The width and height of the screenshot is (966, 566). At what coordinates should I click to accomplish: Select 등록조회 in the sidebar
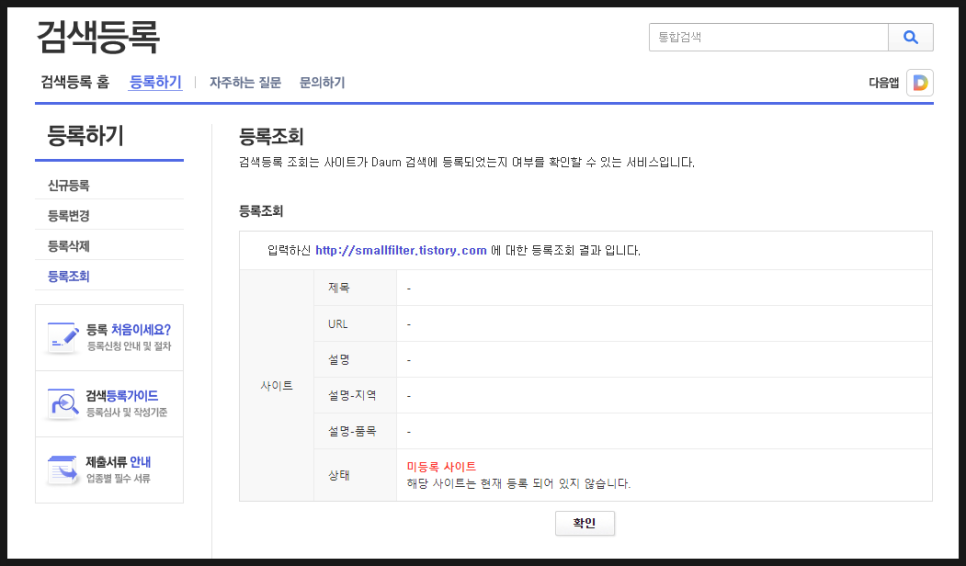click(68, 276)
